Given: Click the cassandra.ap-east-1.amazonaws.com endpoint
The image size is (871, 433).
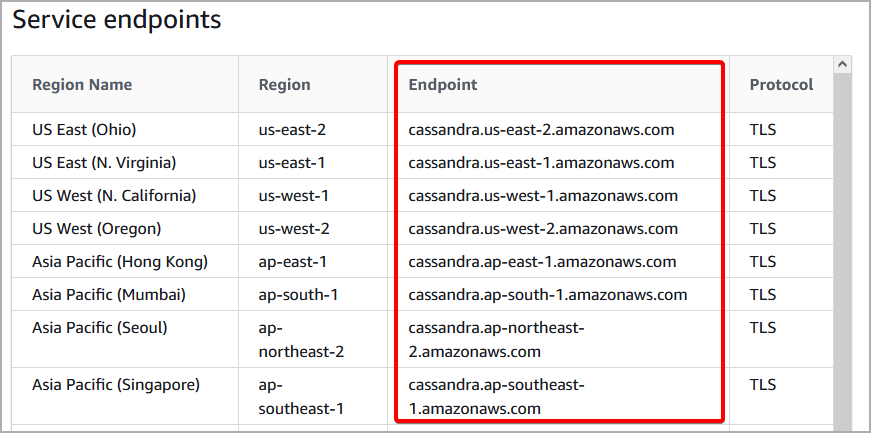Looking at the screenshot, I should click(x=542, y=261).
